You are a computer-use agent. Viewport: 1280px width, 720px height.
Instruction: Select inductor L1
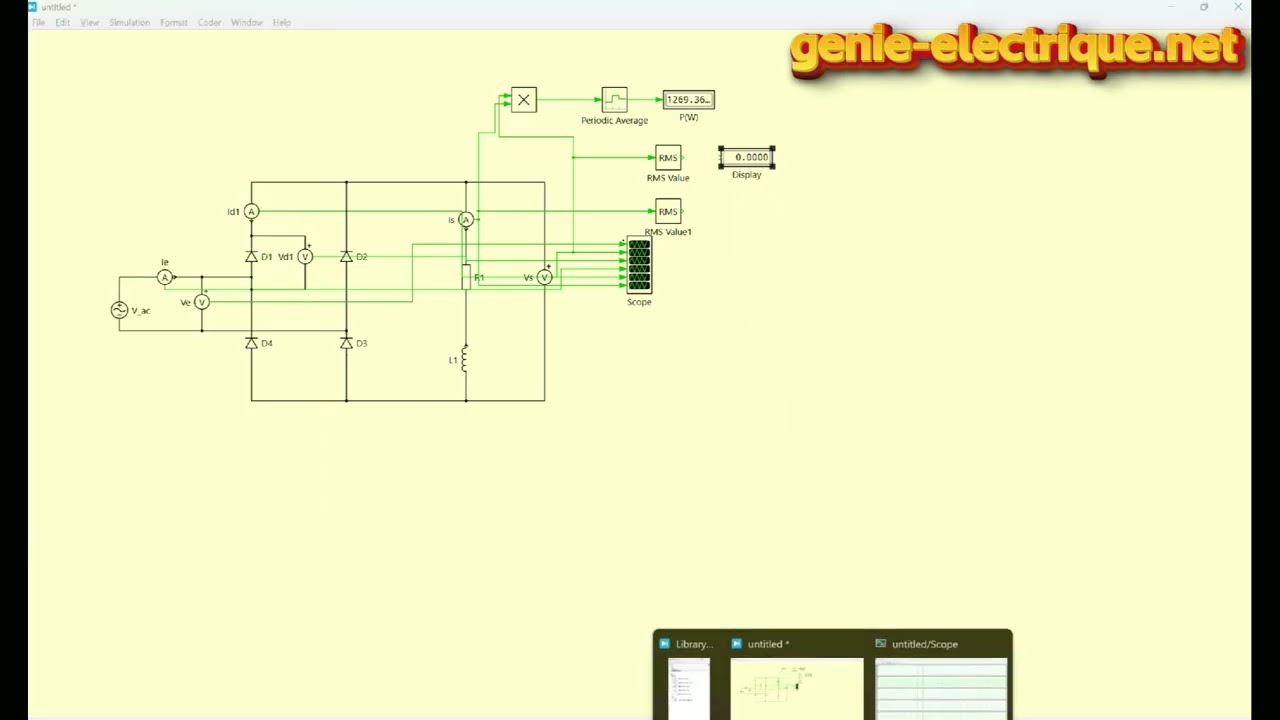click(464, 360)
